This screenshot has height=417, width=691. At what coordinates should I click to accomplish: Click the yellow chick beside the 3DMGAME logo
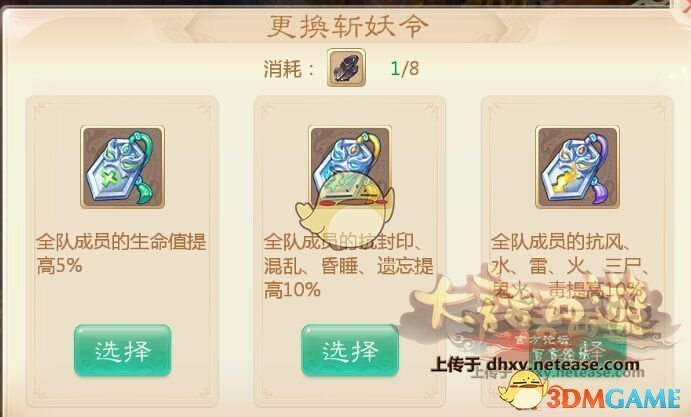tap(521, 391)
